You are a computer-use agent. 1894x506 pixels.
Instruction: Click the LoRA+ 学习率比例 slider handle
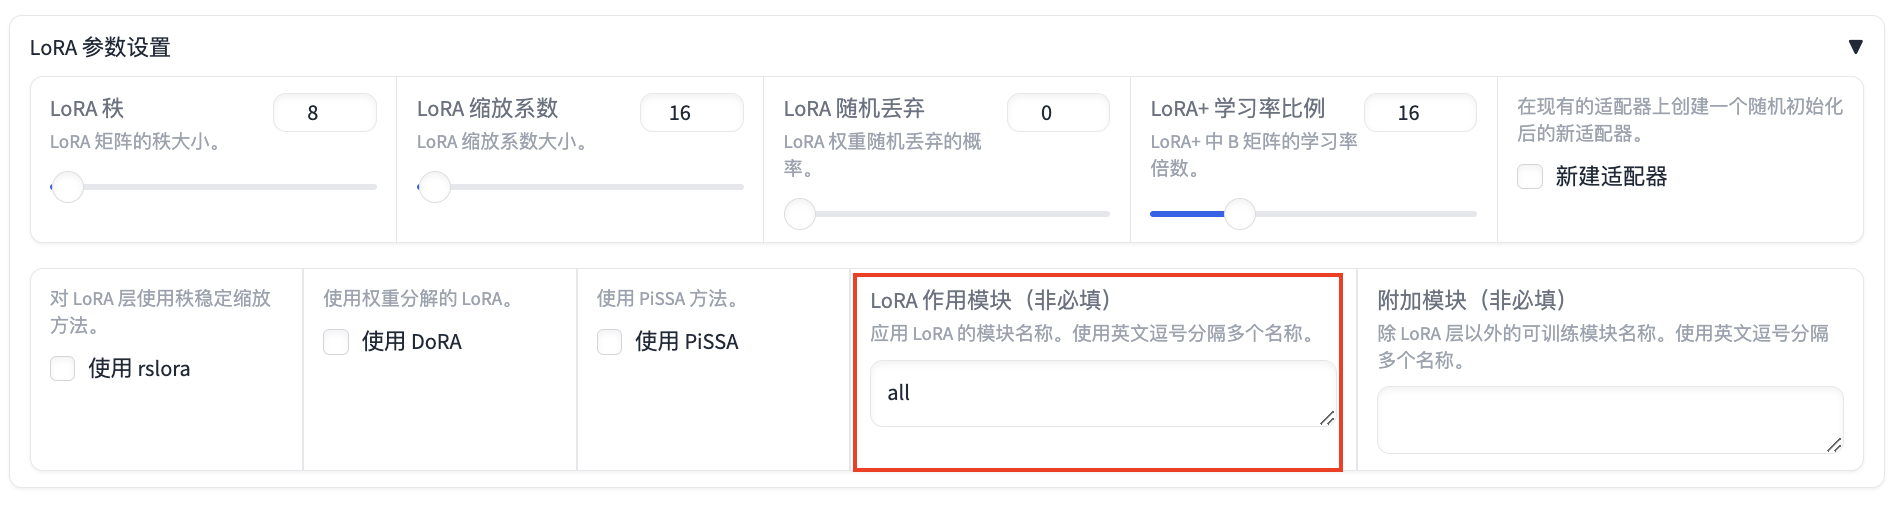(1240, 214)
